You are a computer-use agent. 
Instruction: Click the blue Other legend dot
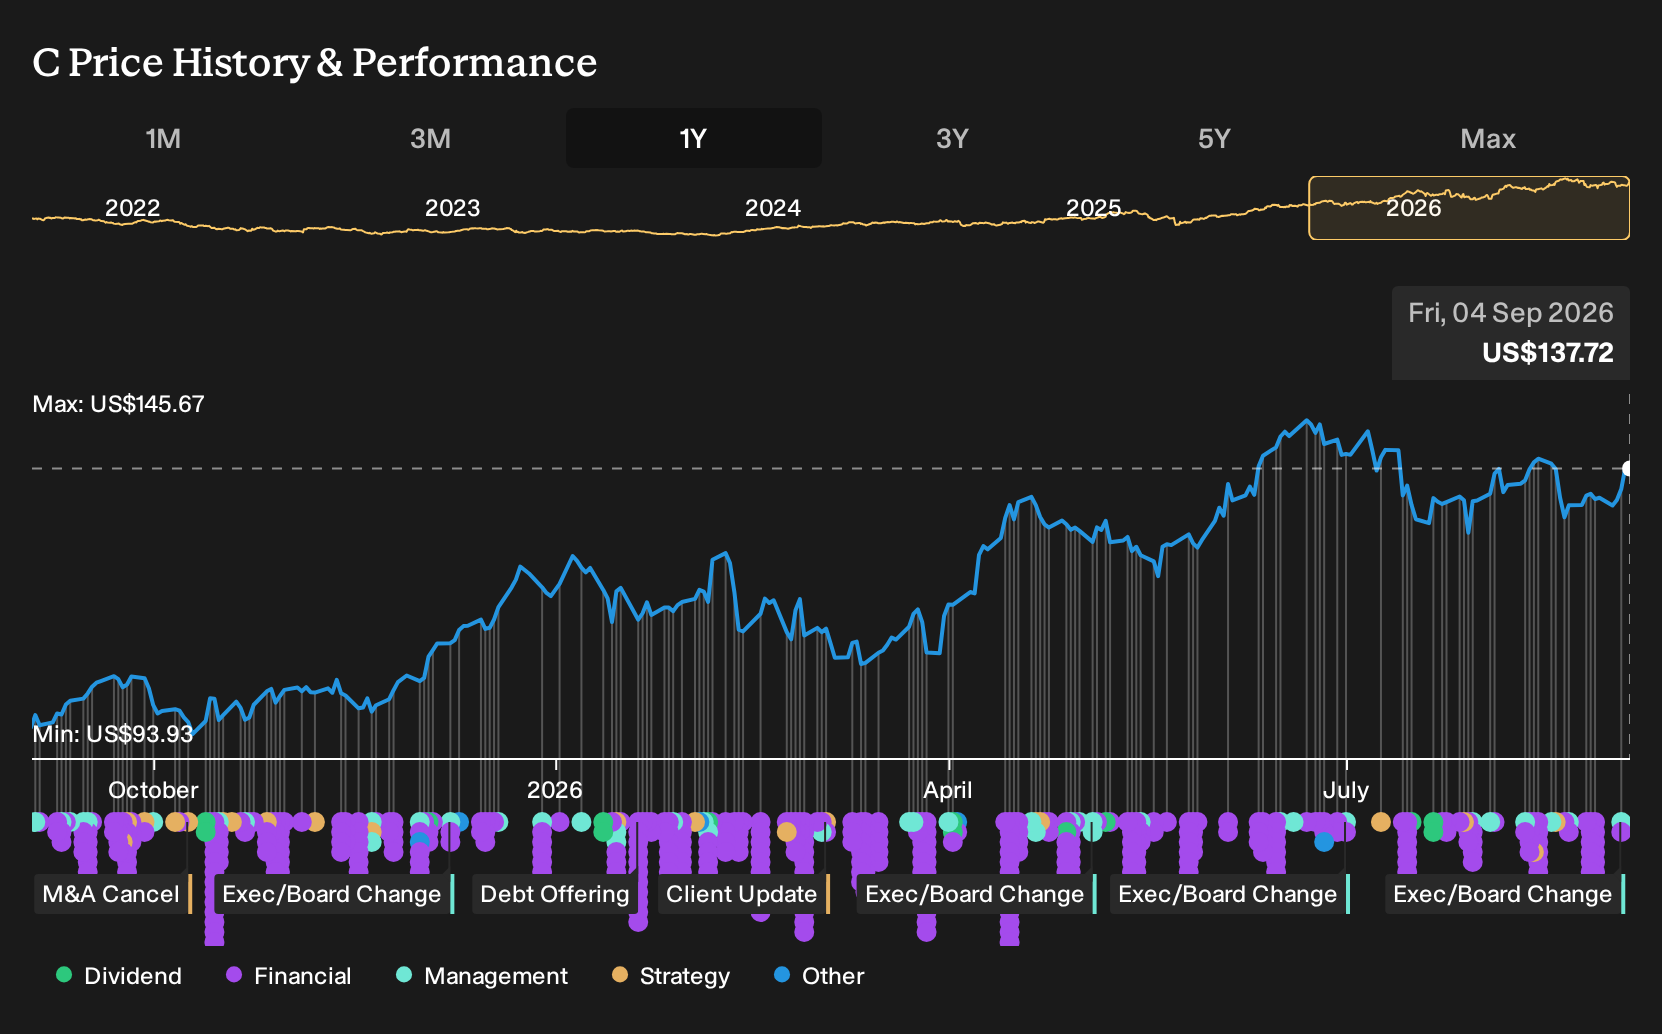(782, 975)
